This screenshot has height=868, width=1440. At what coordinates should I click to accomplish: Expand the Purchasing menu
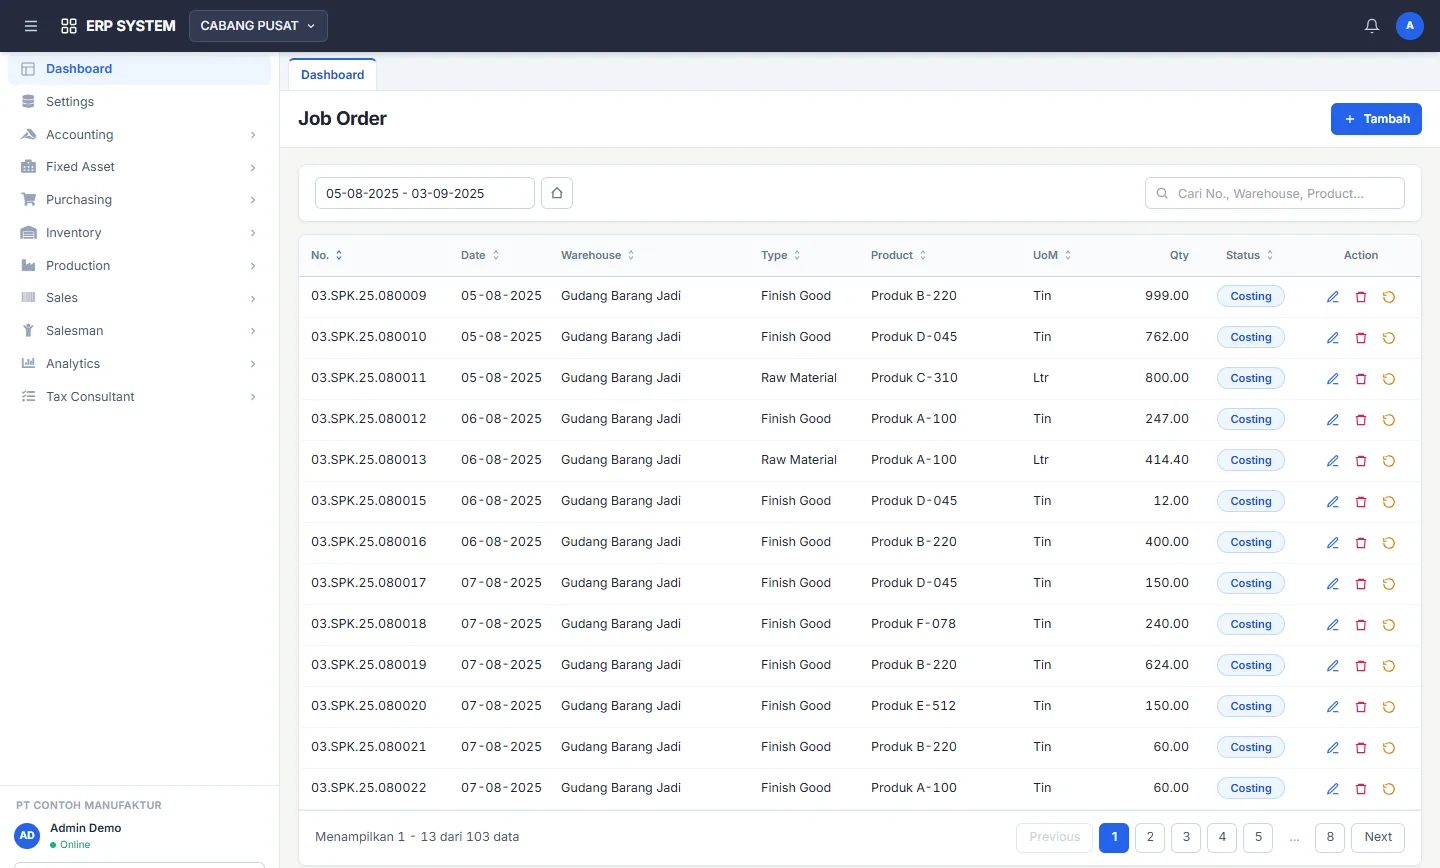pos(140,200)
